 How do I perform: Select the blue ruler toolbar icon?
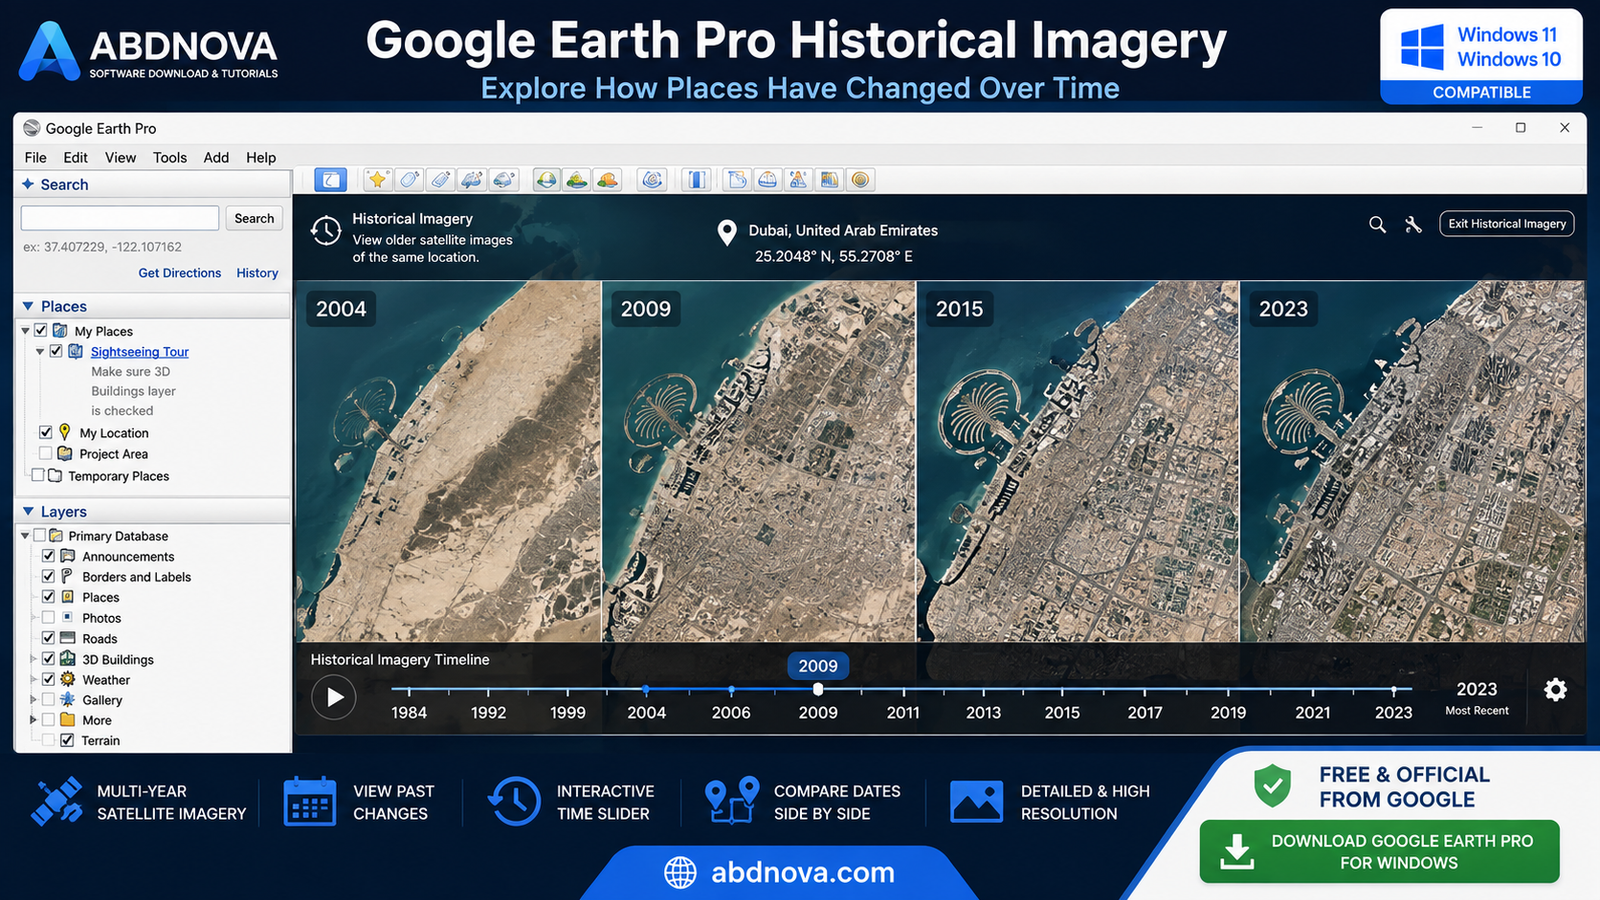[x=697, y=180]
